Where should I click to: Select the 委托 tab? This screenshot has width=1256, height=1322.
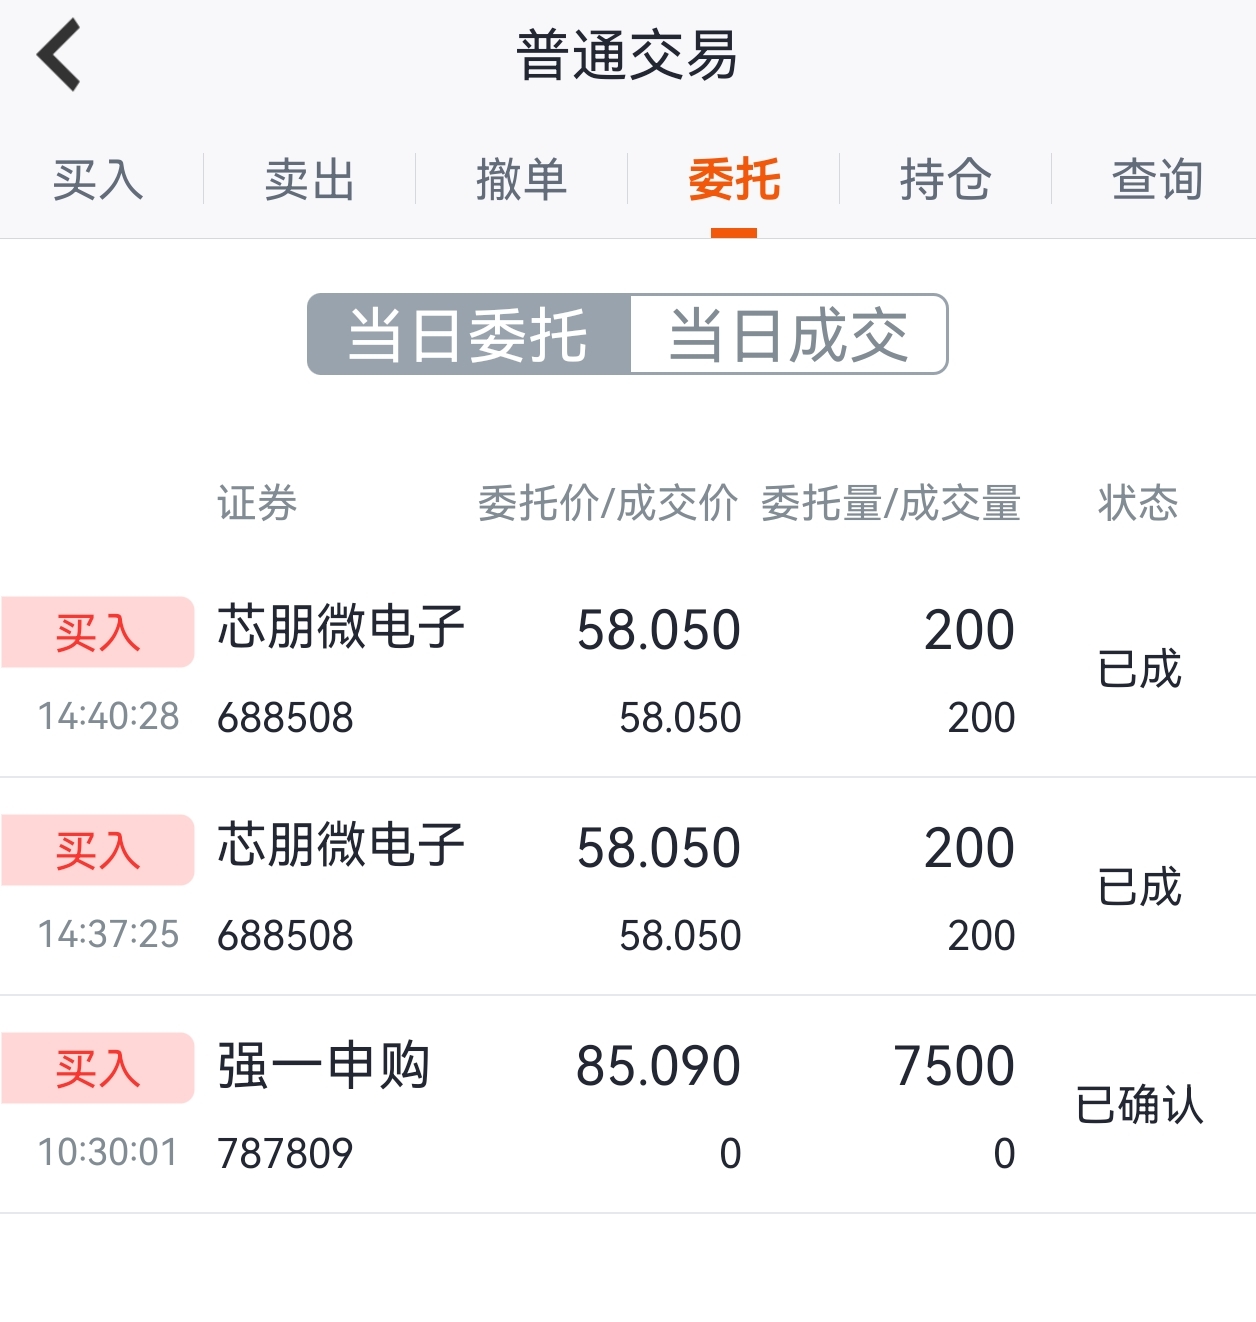pos(734,181)
